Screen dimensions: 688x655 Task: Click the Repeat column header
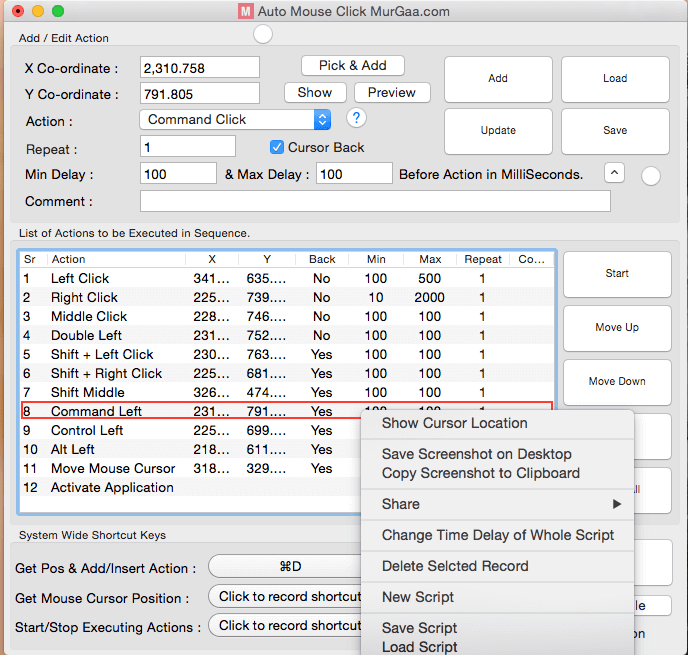[x=483, y=259]
